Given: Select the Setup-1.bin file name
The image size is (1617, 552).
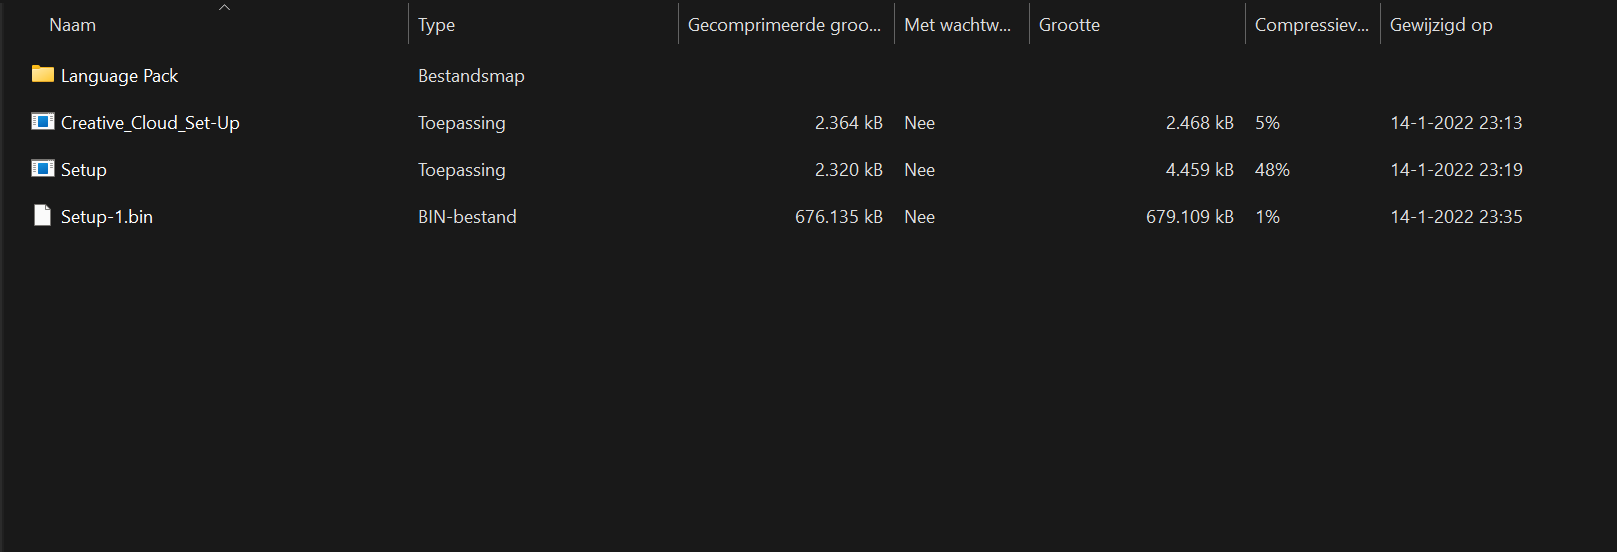Looking at the screenshot, I should [106, 217].
